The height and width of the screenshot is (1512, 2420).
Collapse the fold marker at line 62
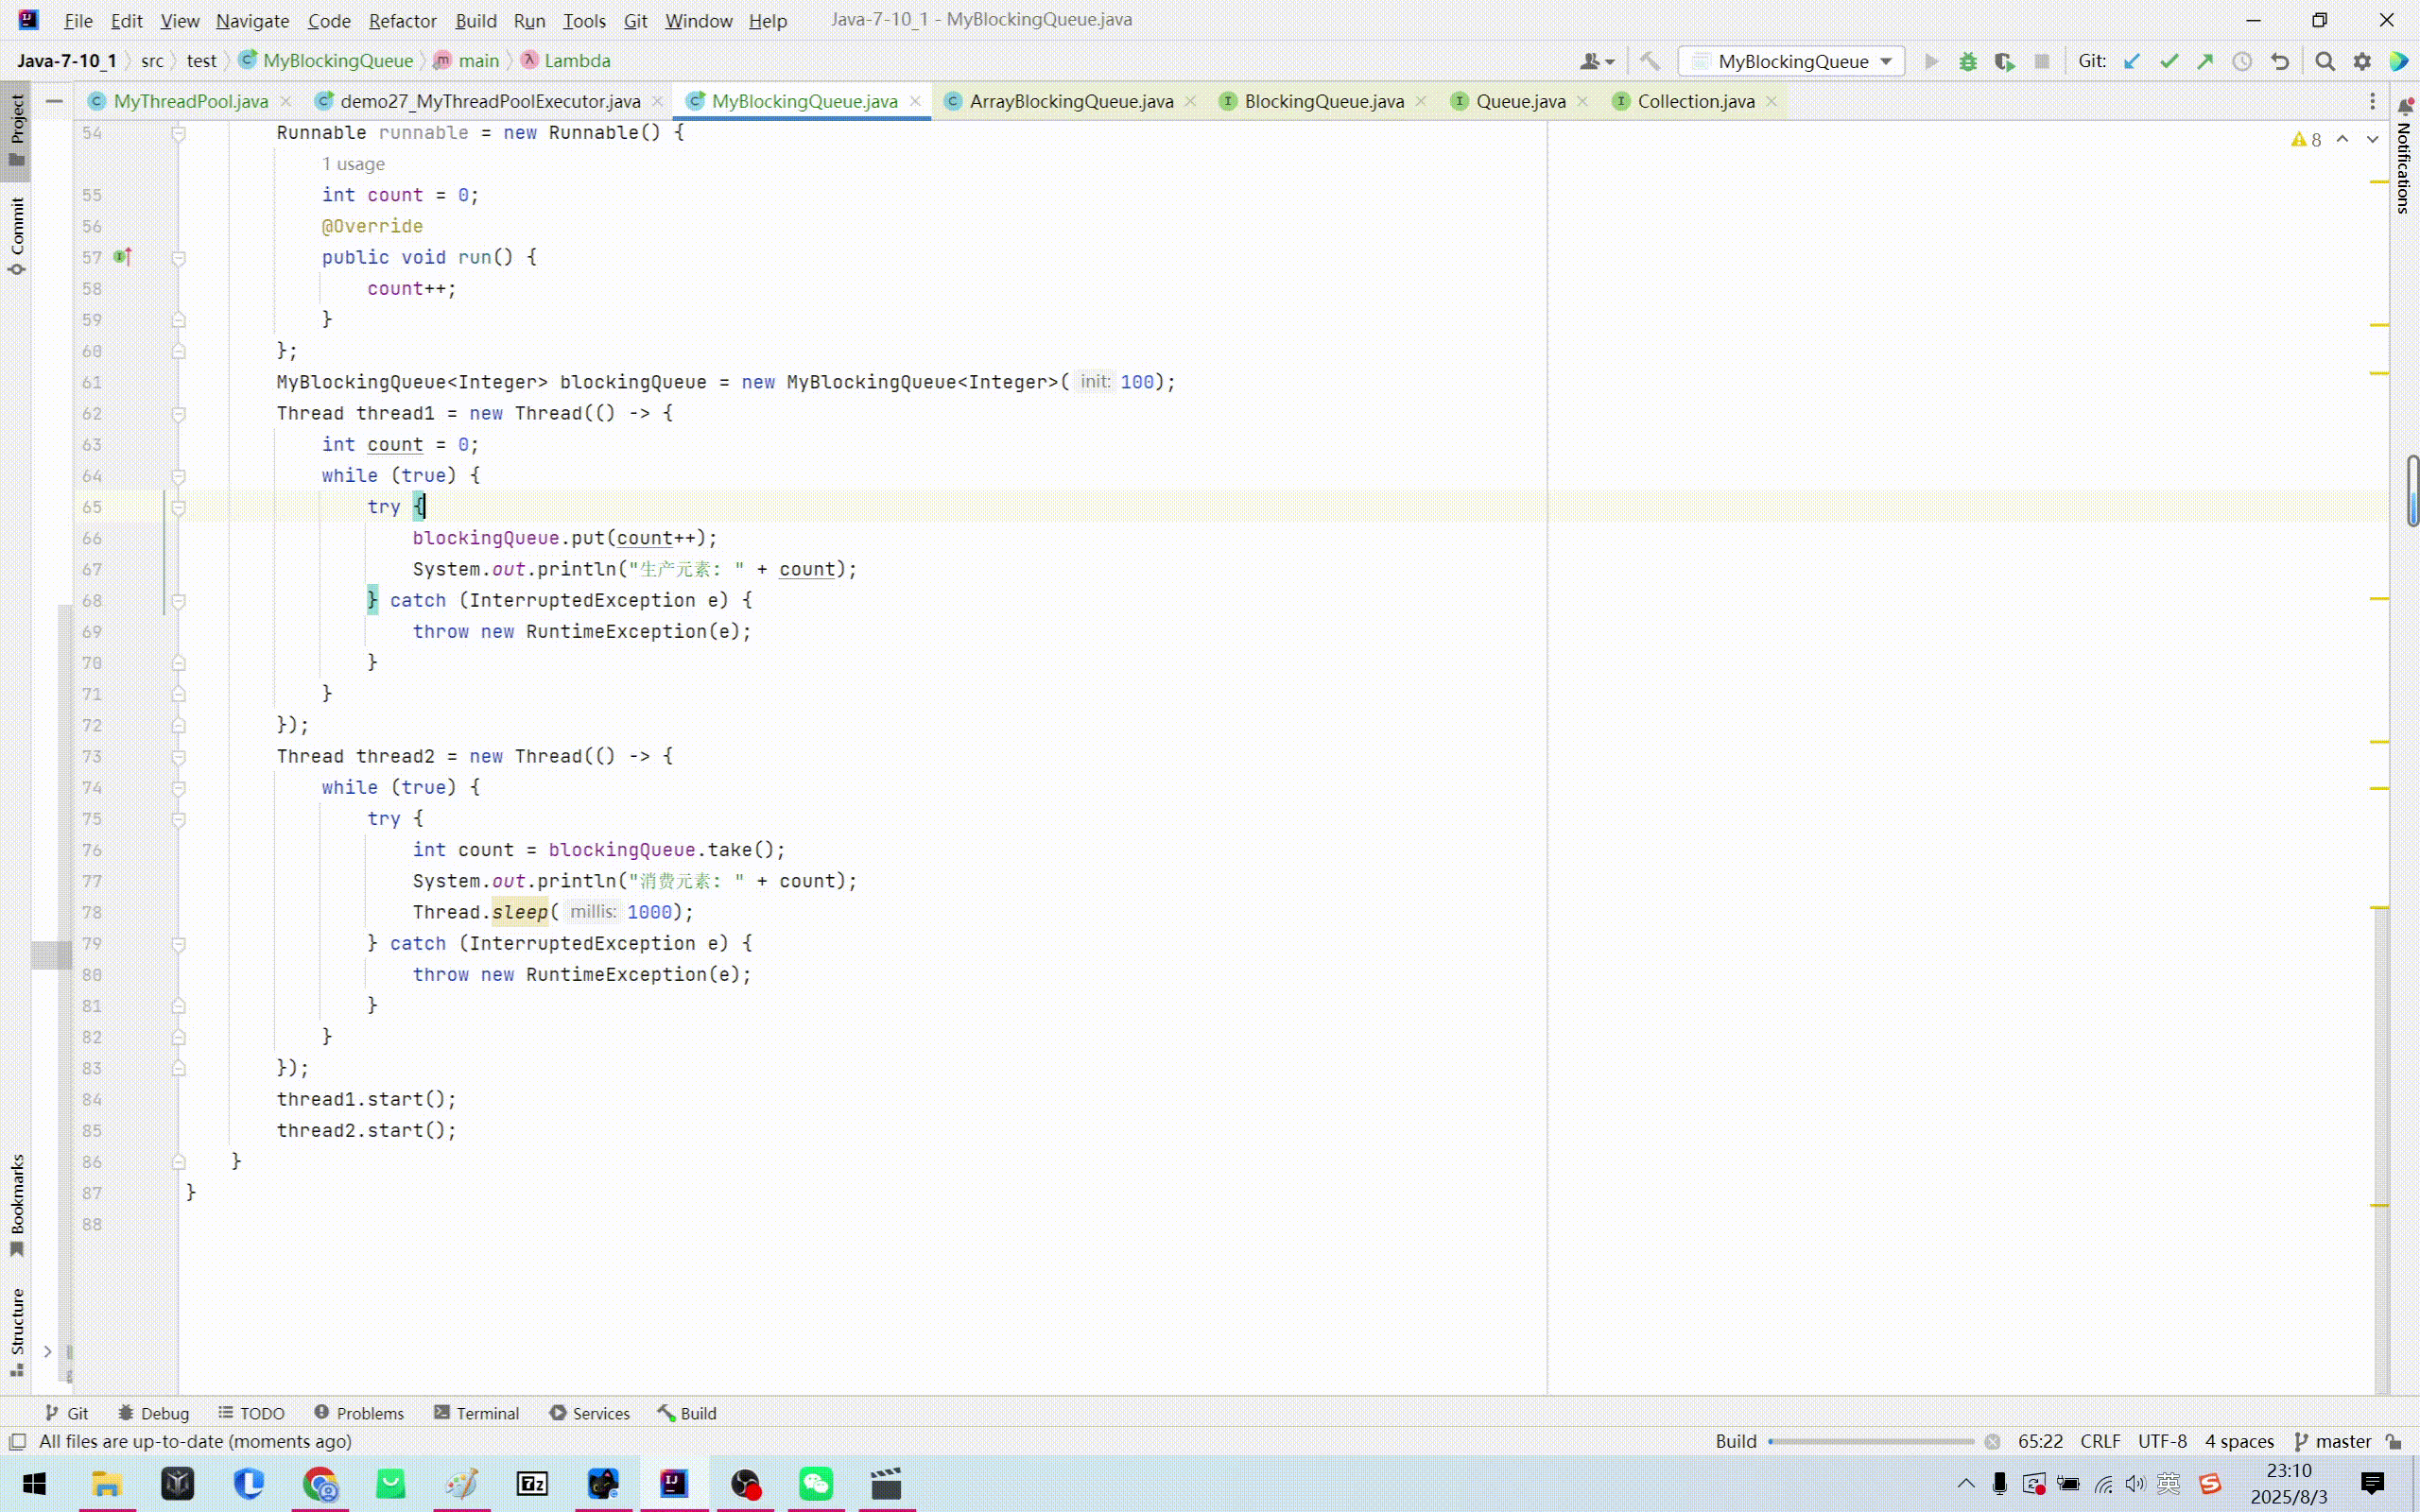coord(178,414)
